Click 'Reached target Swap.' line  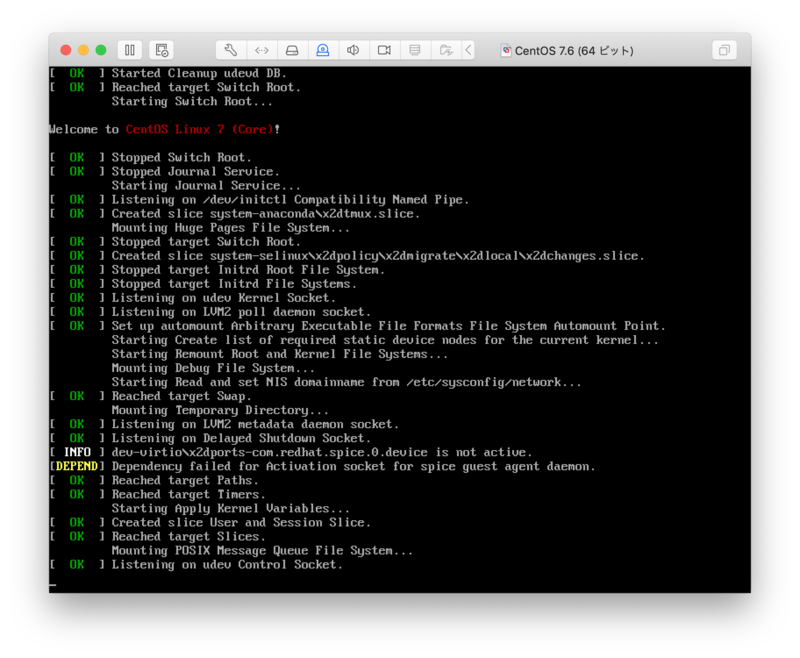click(x=182, y=396)
